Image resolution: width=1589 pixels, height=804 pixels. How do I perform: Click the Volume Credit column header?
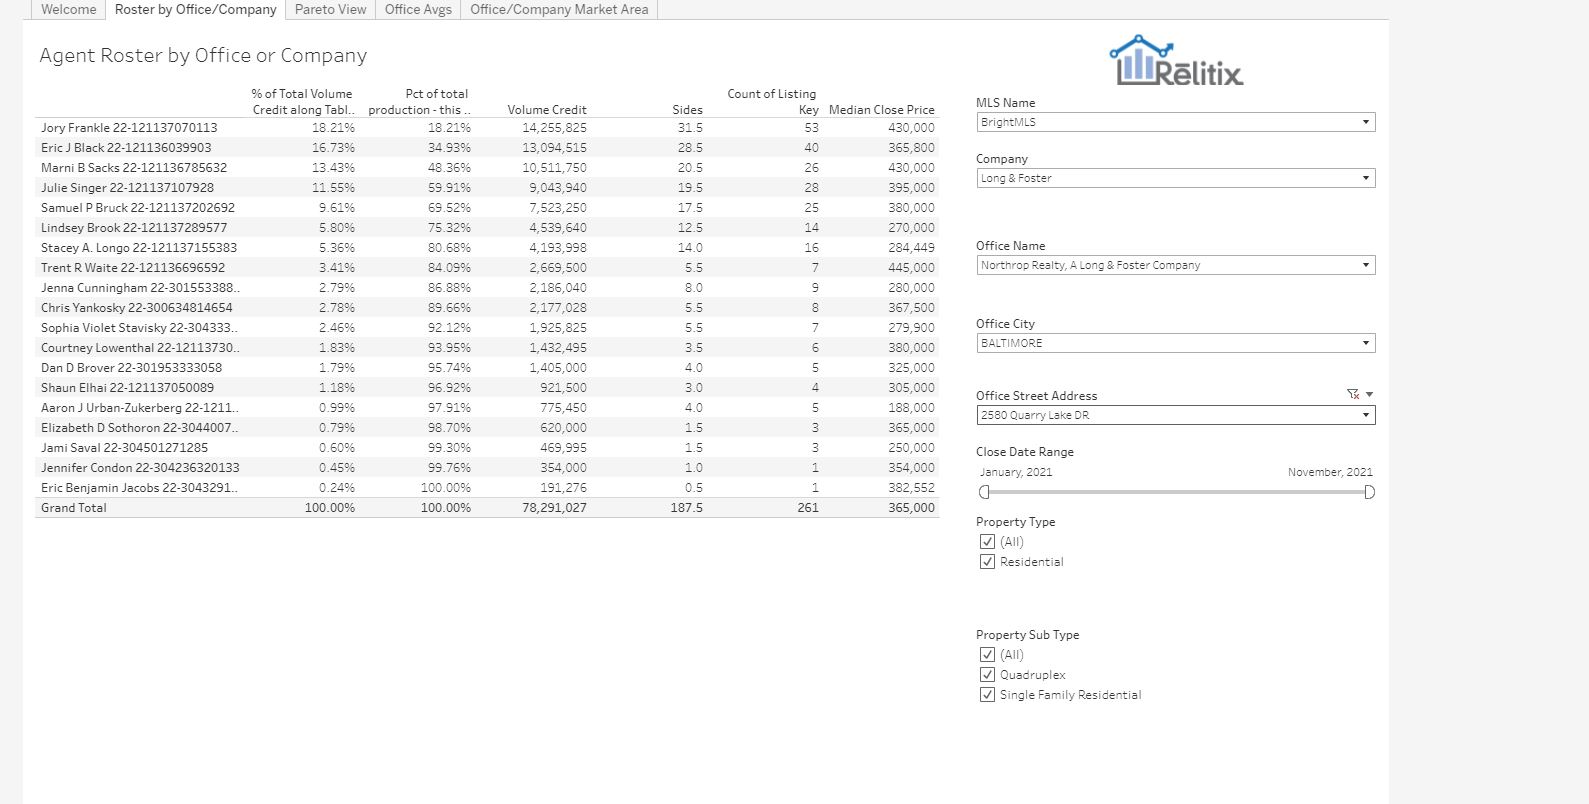point(547,110)
